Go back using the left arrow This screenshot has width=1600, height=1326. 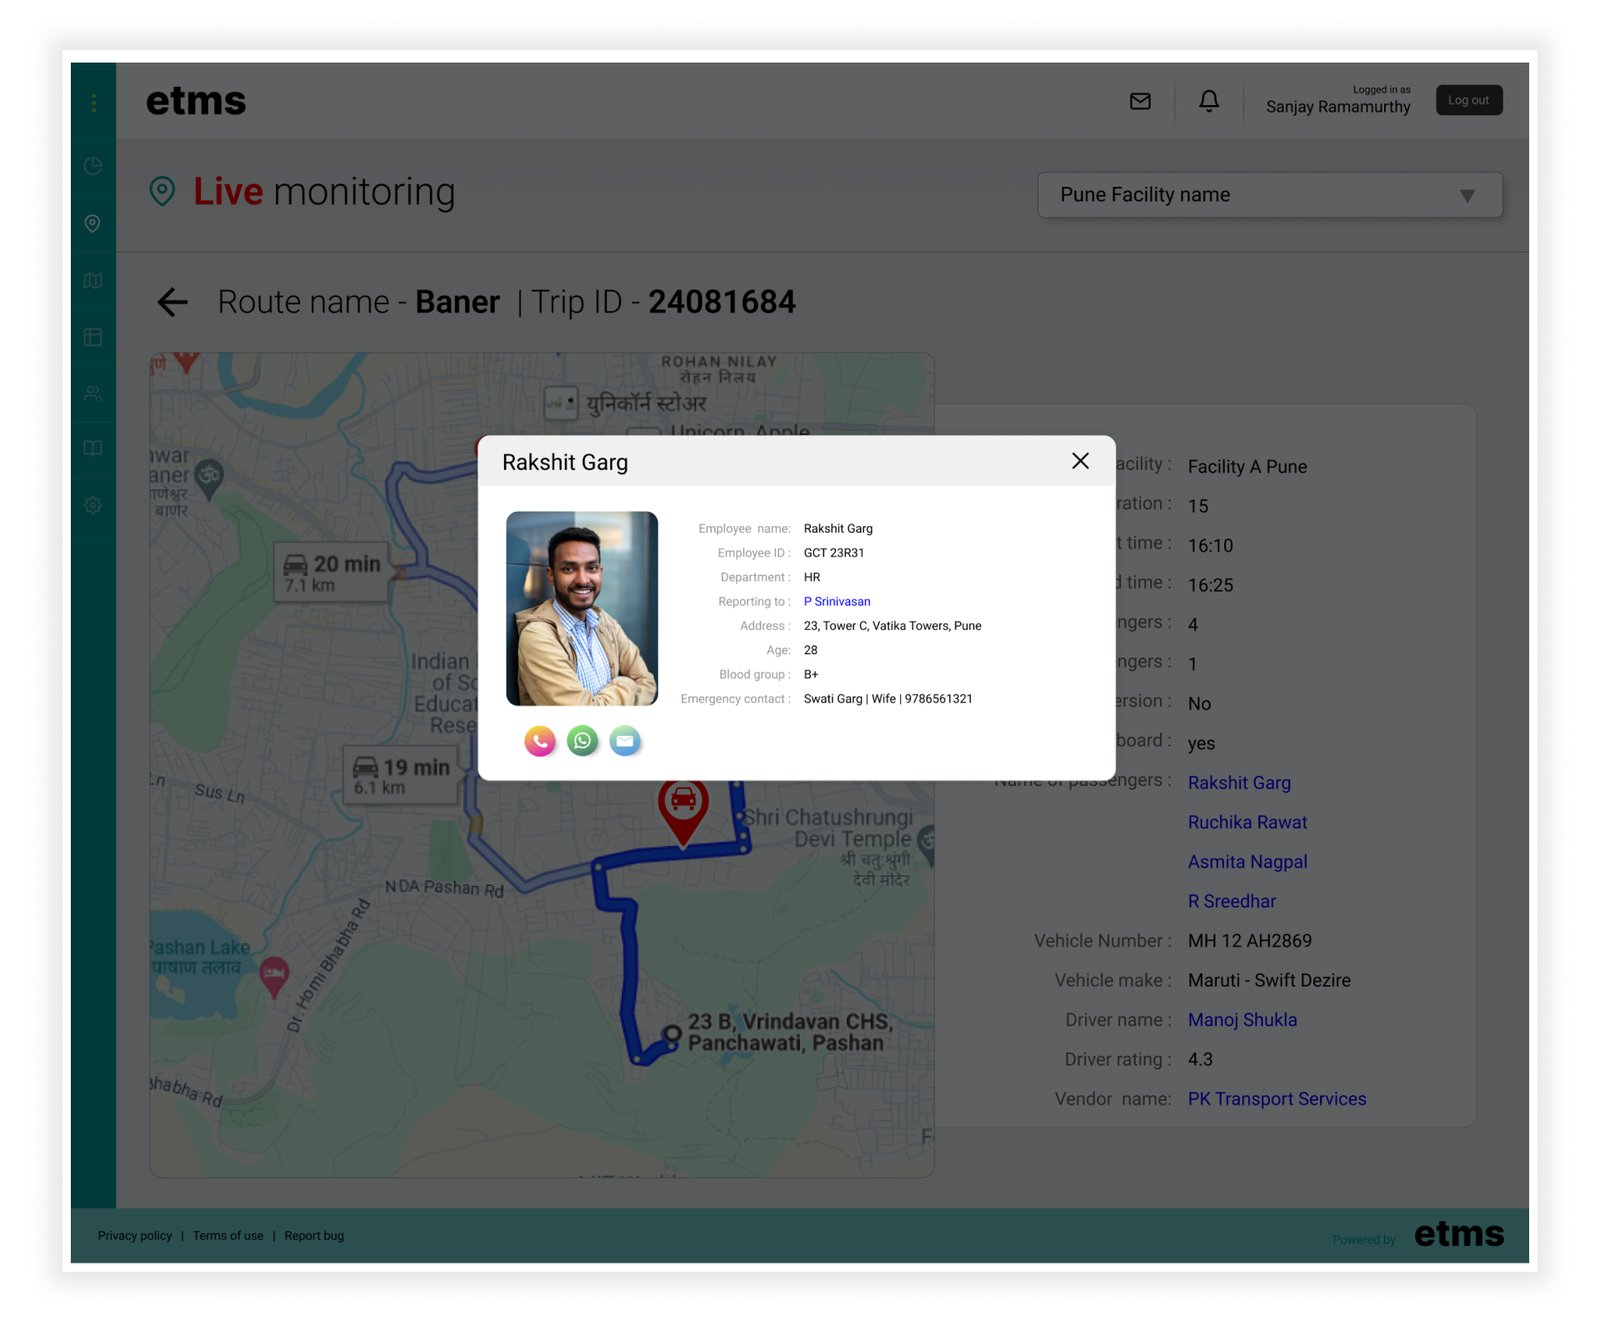coord(173,302)
